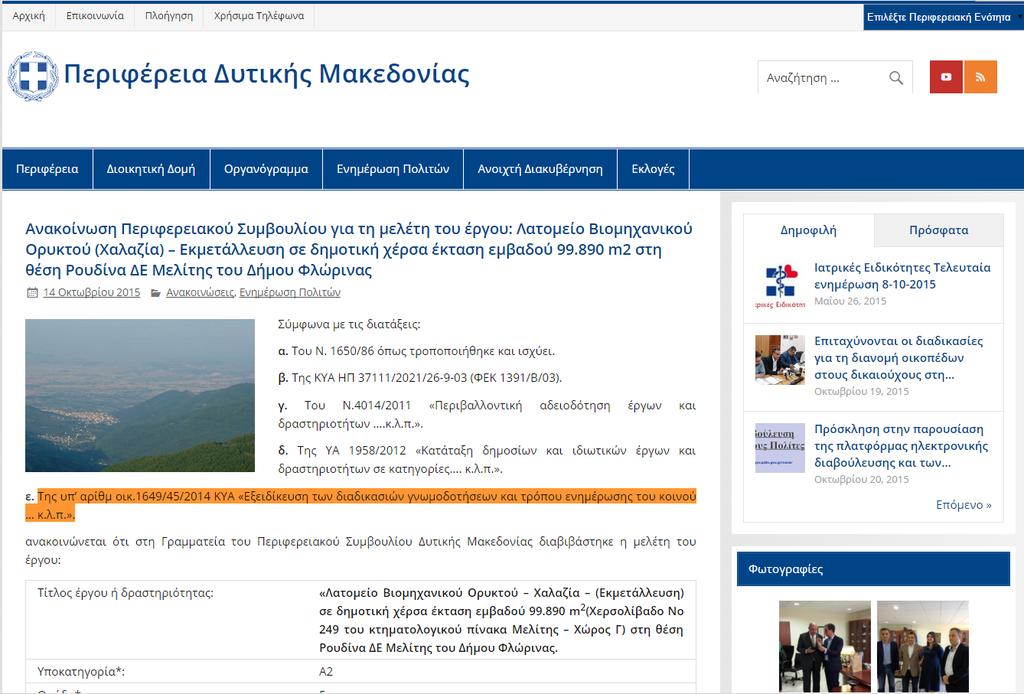Open the Αρχική top menu item

pos(29,16)
